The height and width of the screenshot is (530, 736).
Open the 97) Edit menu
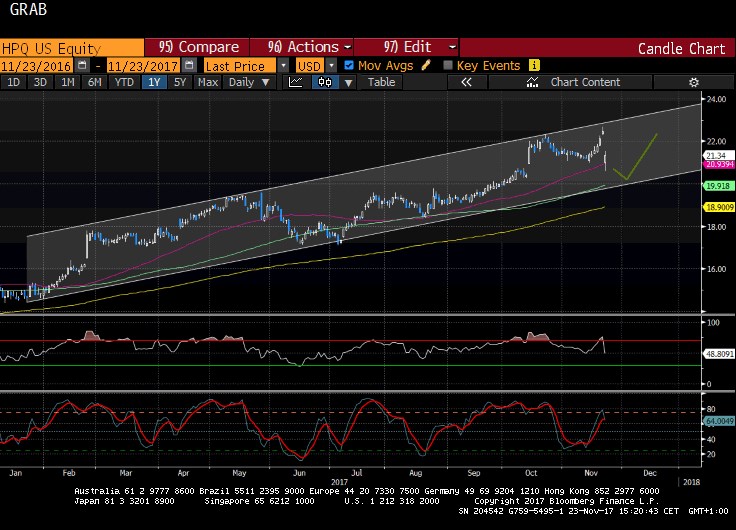point(406,47)
